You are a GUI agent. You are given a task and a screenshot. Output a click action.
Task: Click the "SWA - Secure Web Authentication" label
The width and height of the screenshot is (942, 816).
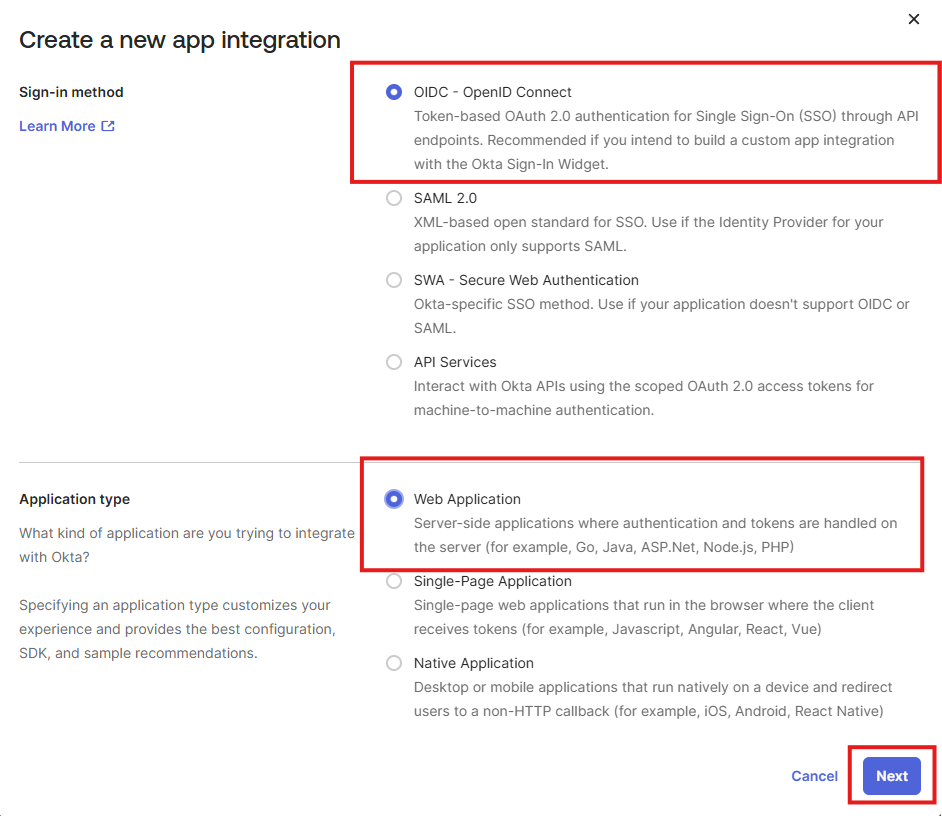click(526, 280)
